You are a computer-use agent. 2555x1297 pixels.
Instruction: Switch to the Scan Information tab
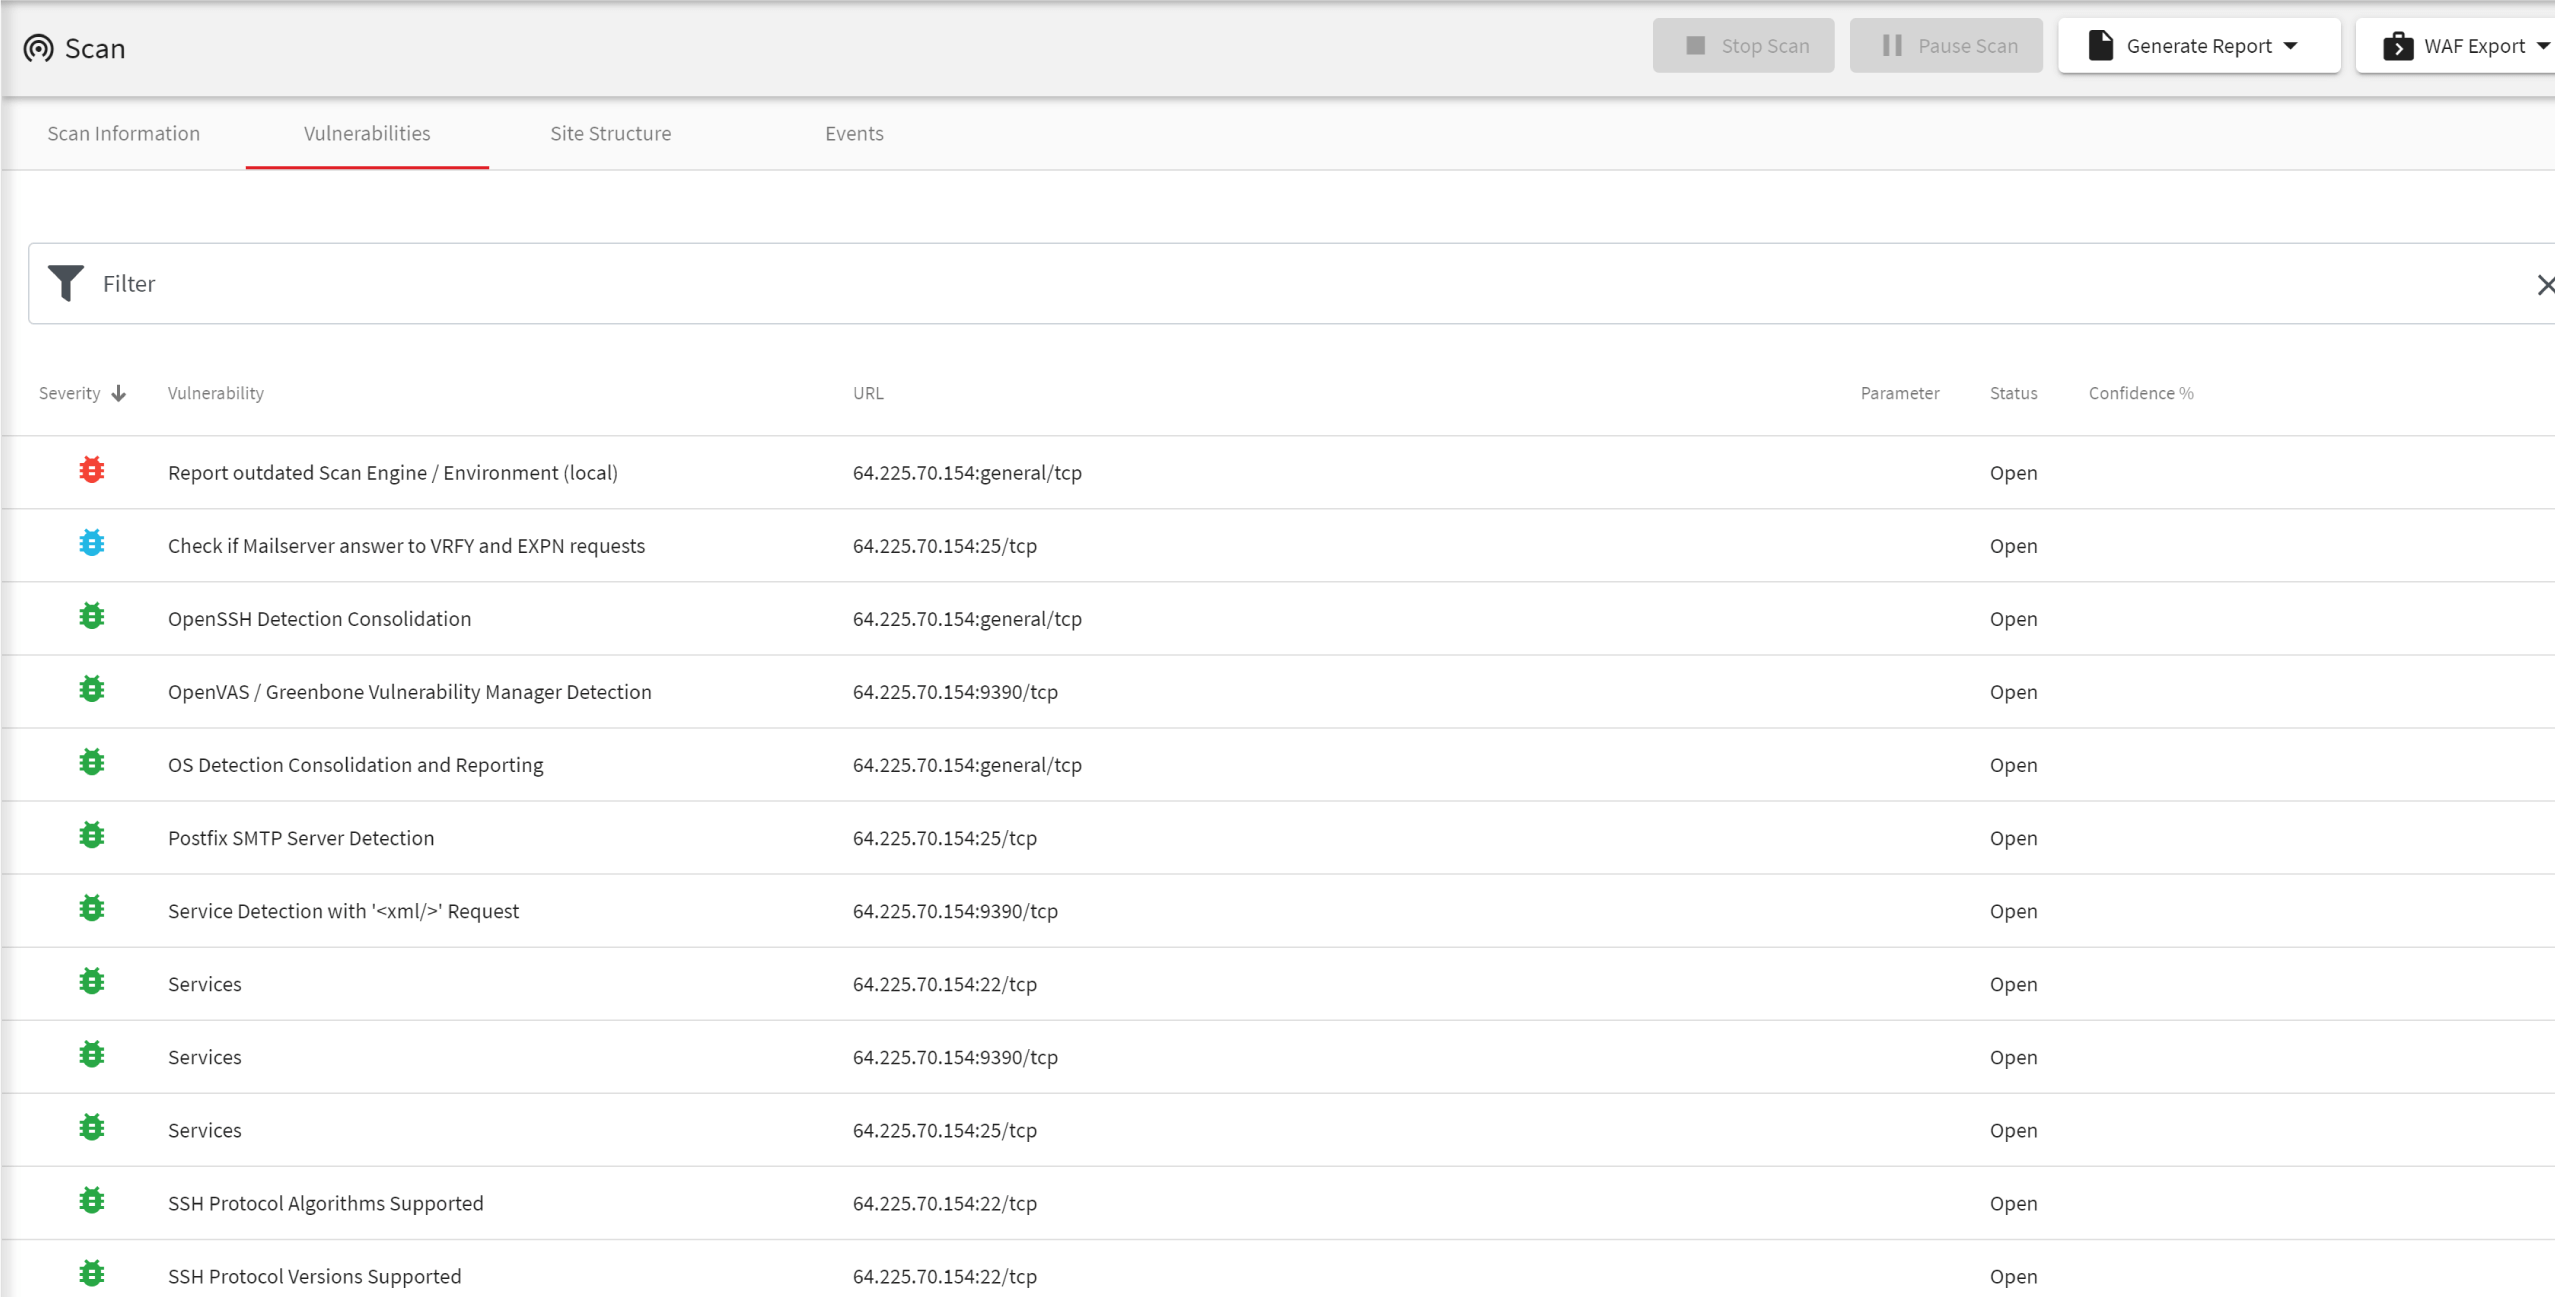124,133
